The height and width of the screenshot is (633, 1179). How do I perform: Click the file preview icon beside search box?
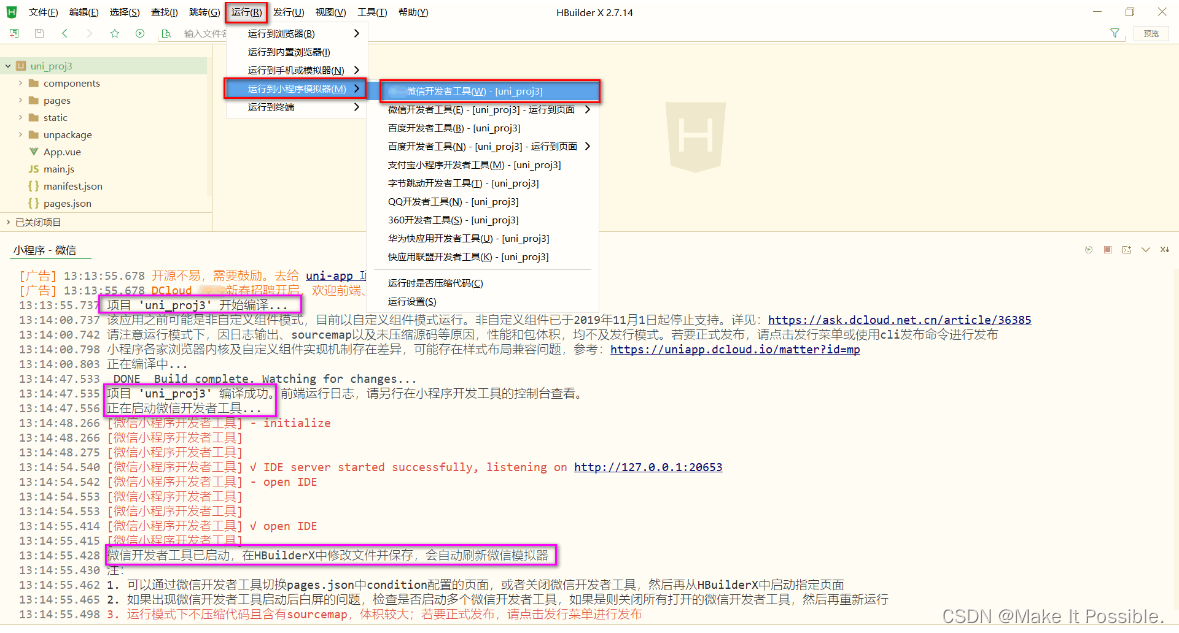[x=166, y=33]
